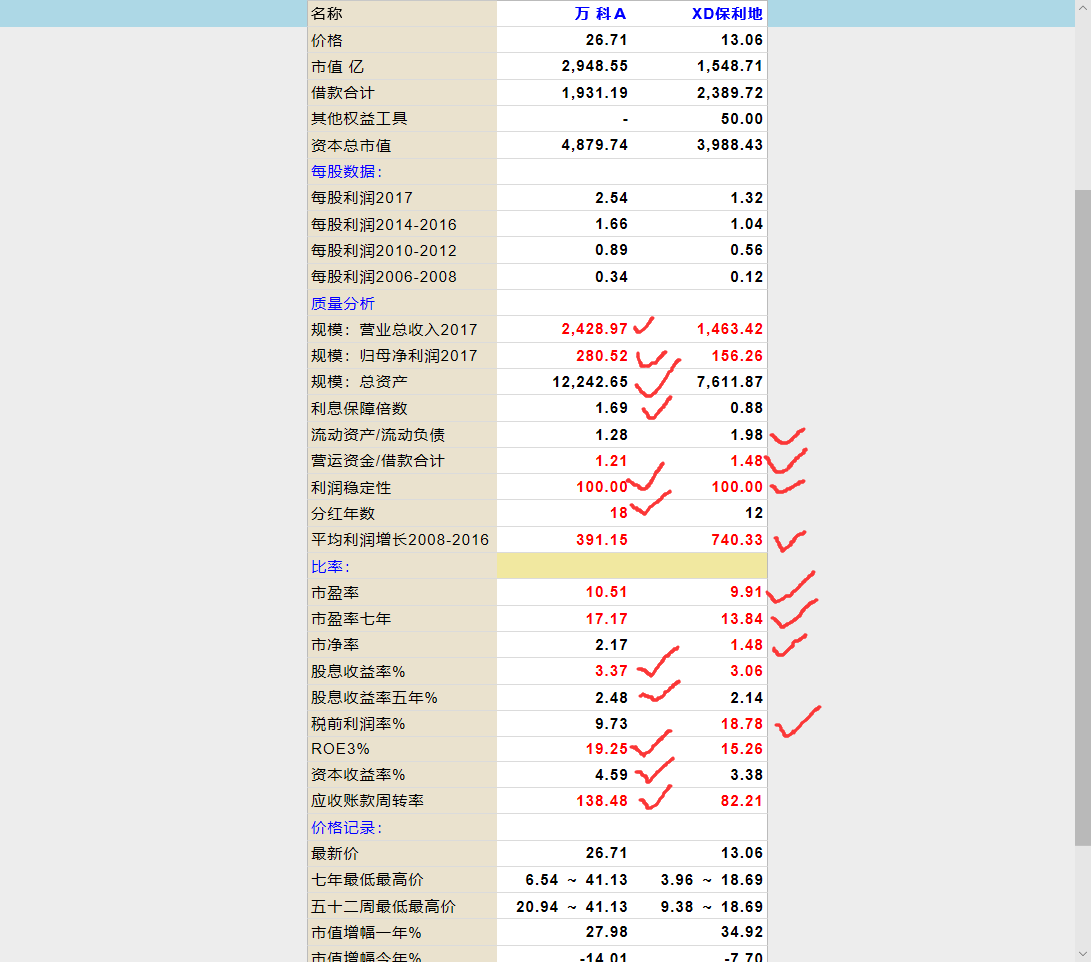Click receivables turnover value 82.21
Viewport: 1091px width, 962px height.
click(x=742, y=801)
